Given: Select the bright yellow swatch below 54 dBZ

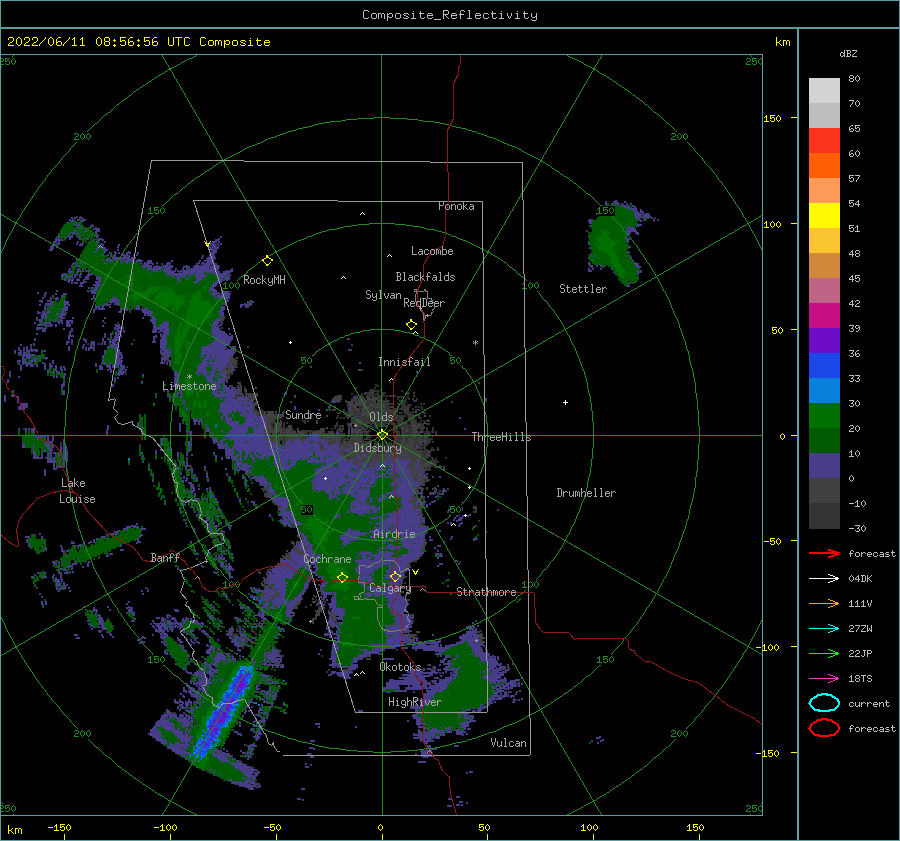Looking at the screenshot, I should [x=824, y=215].
